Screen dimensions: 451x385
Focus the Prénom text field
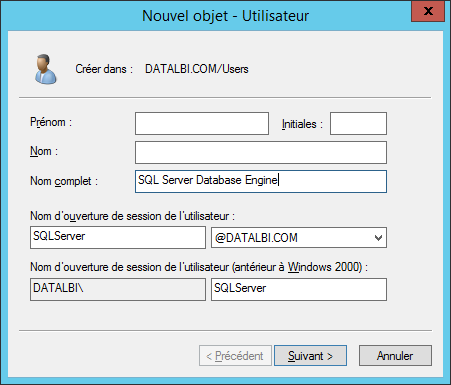point(202,124)
